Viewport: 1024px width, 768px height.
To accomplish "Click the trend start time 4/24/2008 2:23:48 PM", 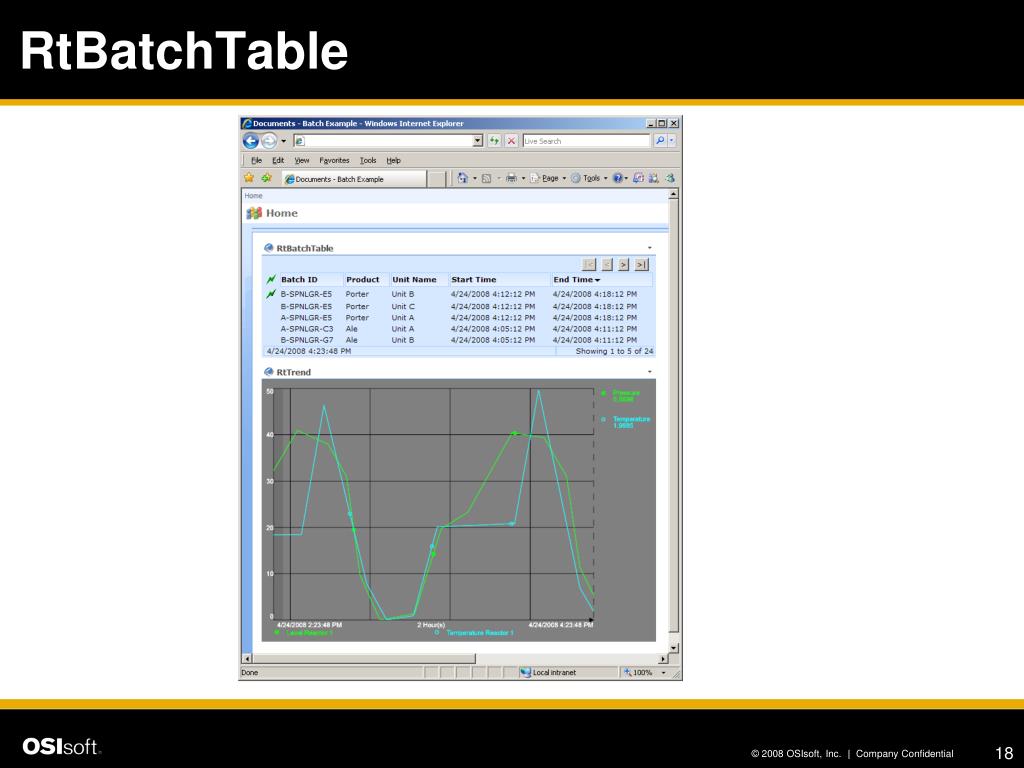I will coord(309,625).
